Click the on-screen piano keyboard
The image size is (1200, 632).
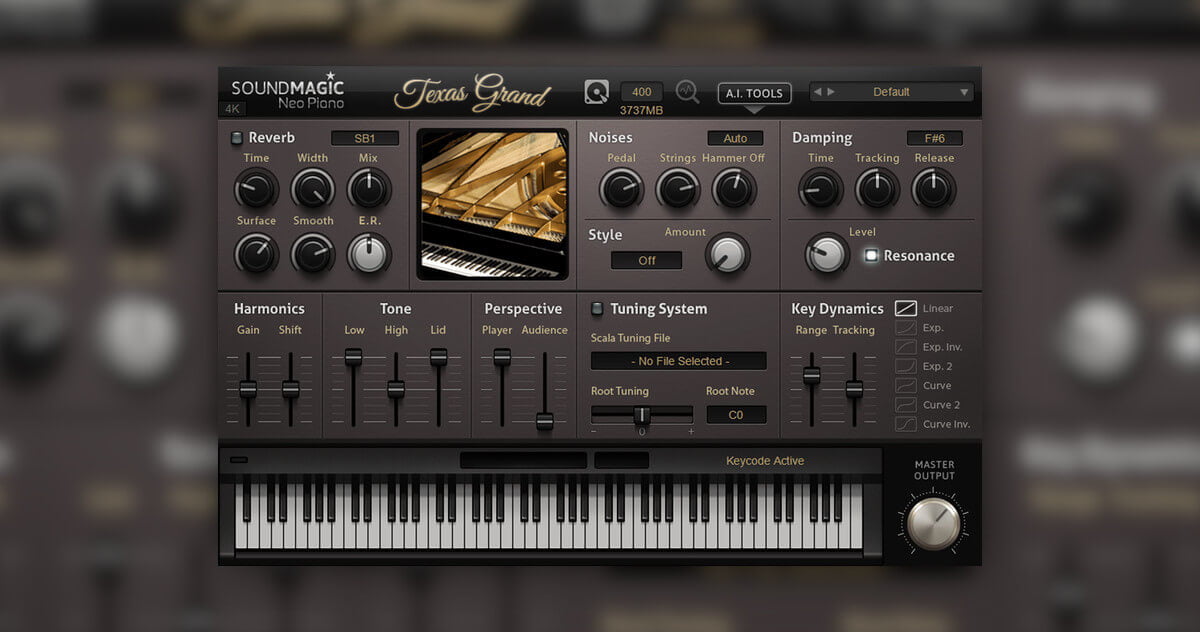550,511
